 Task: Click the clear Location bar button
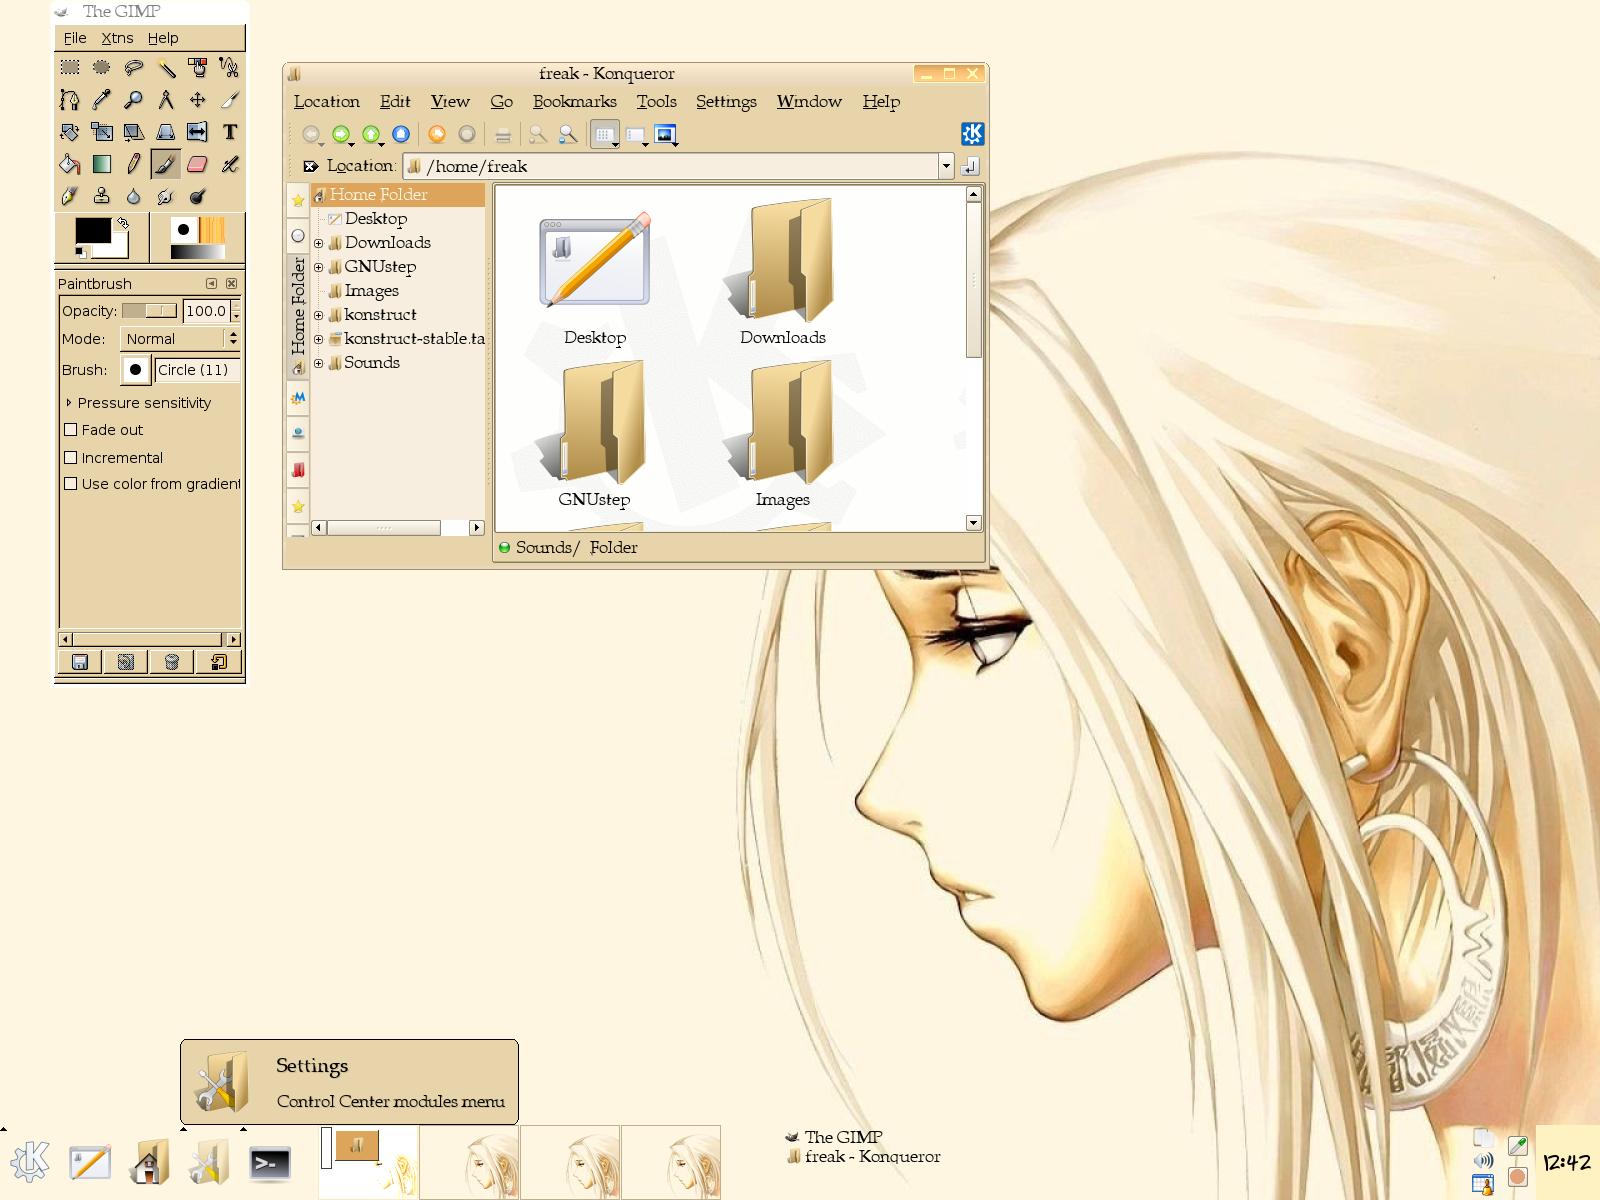tap(311, 166)
